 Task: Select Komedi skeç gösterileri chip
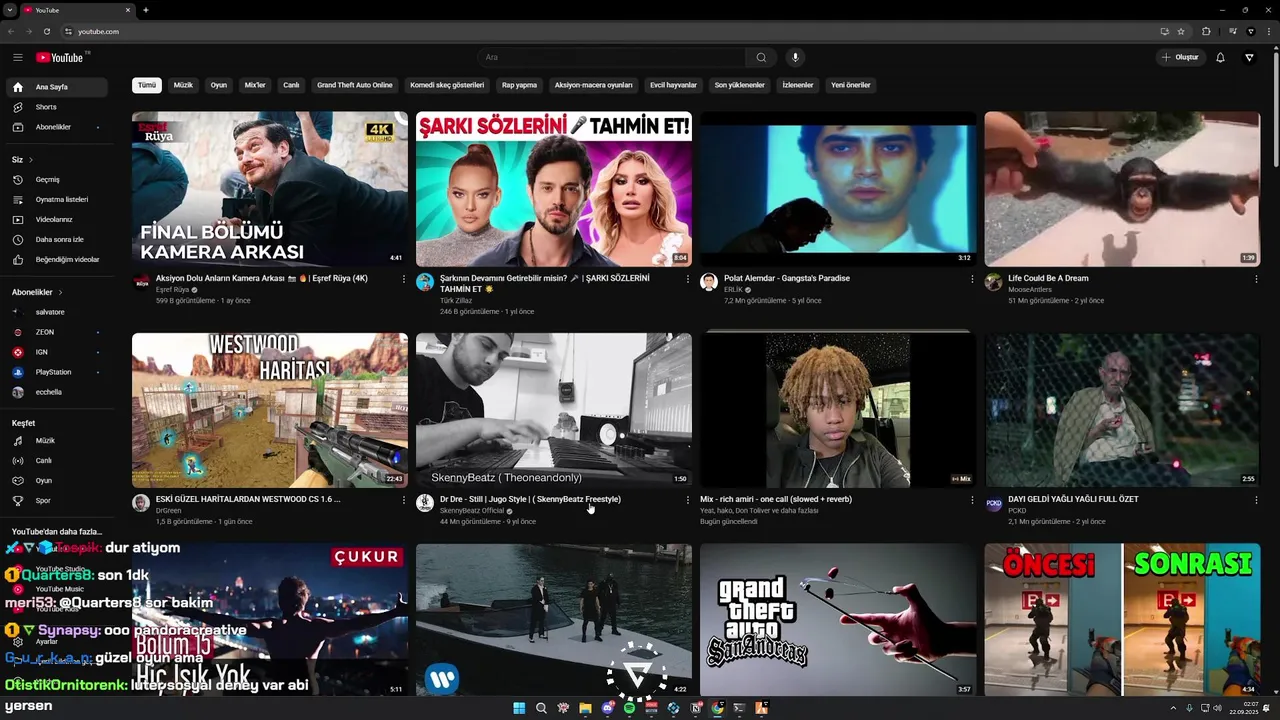(447, 85)
